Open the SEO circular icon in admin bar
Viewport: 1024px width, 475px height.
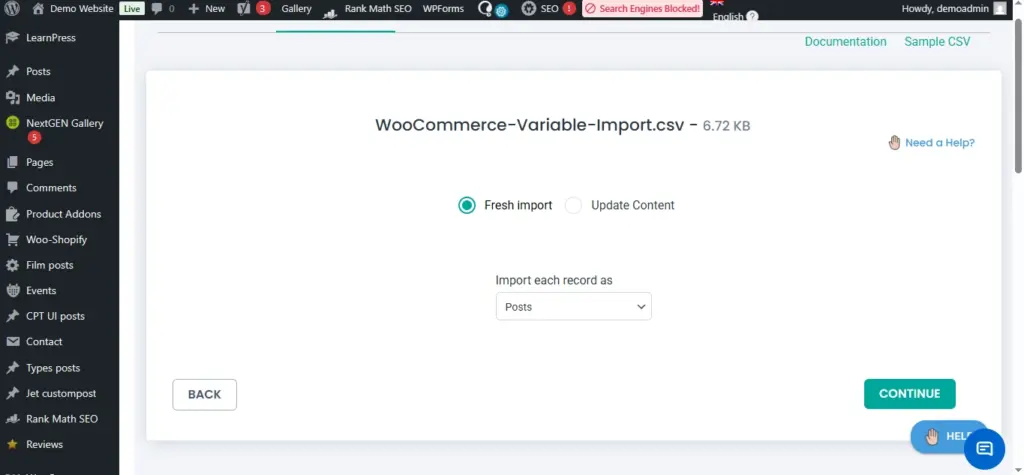(528, 9)
